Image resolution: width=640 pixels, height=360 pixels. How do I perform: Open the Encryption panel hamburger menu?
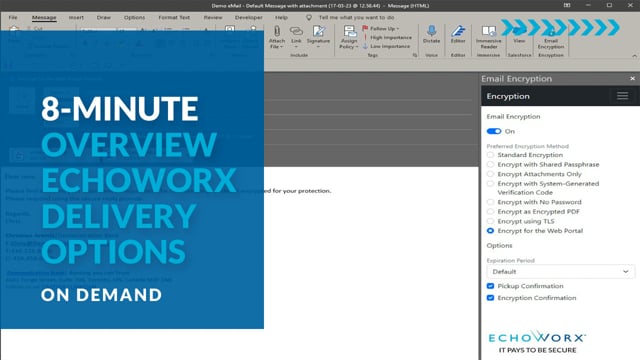tap(622, 96)
